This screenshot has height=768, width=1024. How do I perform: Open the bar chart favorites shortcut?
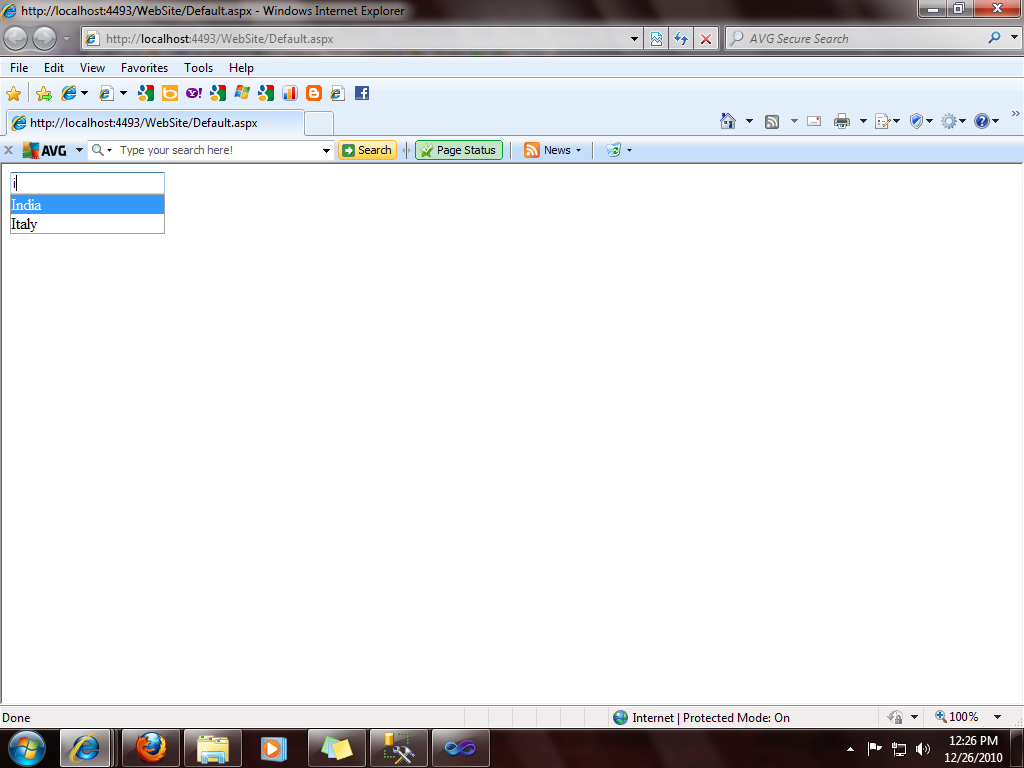point(290,93)
